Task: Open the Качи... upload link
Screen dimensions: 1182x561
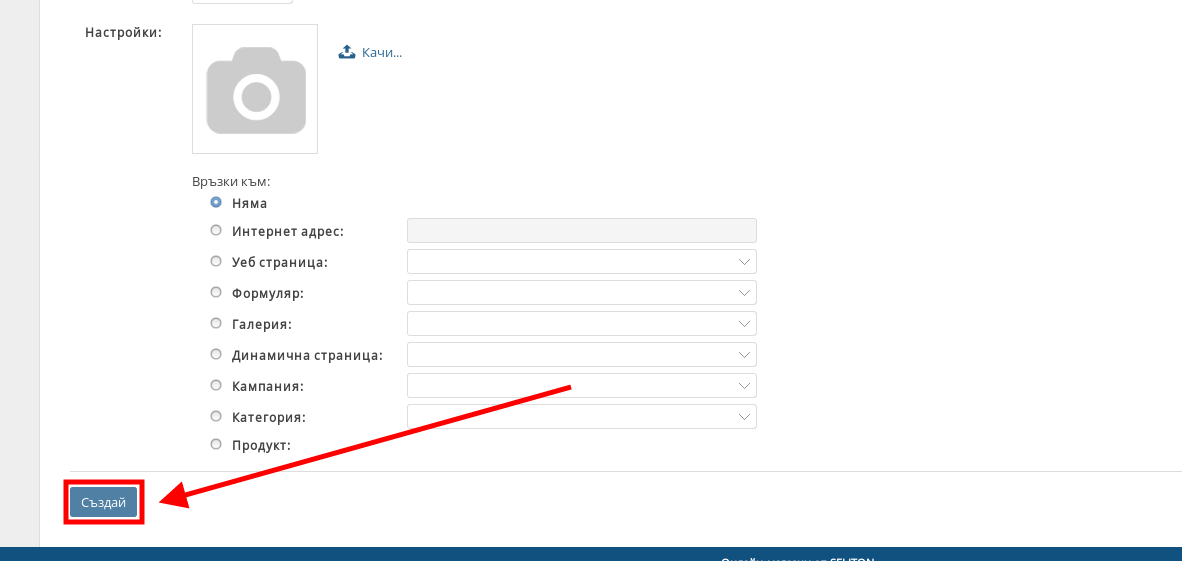Action: tap(381, 52)
